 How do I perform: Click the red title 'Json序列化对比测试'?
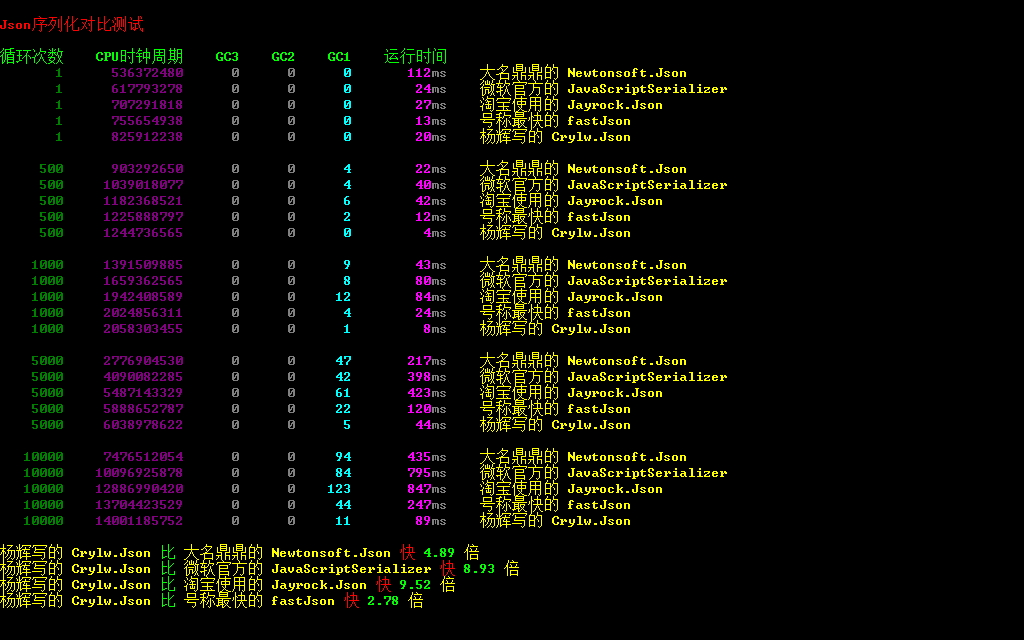72,25
